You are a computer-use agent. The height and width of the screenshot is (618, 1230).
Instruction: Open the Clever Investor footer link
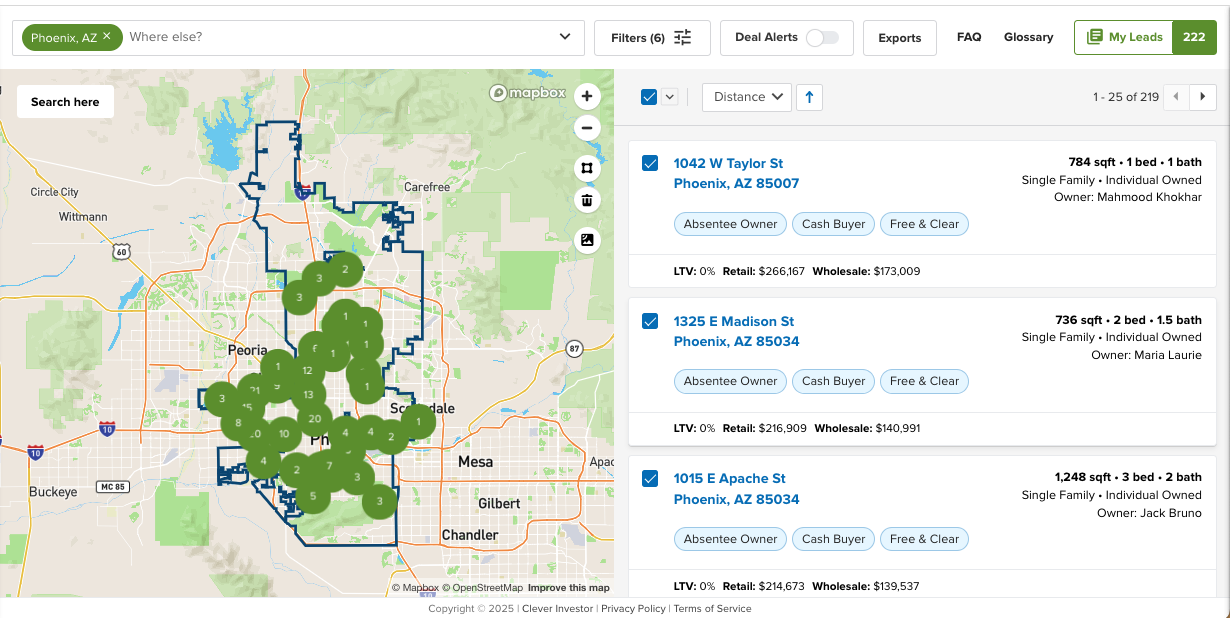coord(558,608)
